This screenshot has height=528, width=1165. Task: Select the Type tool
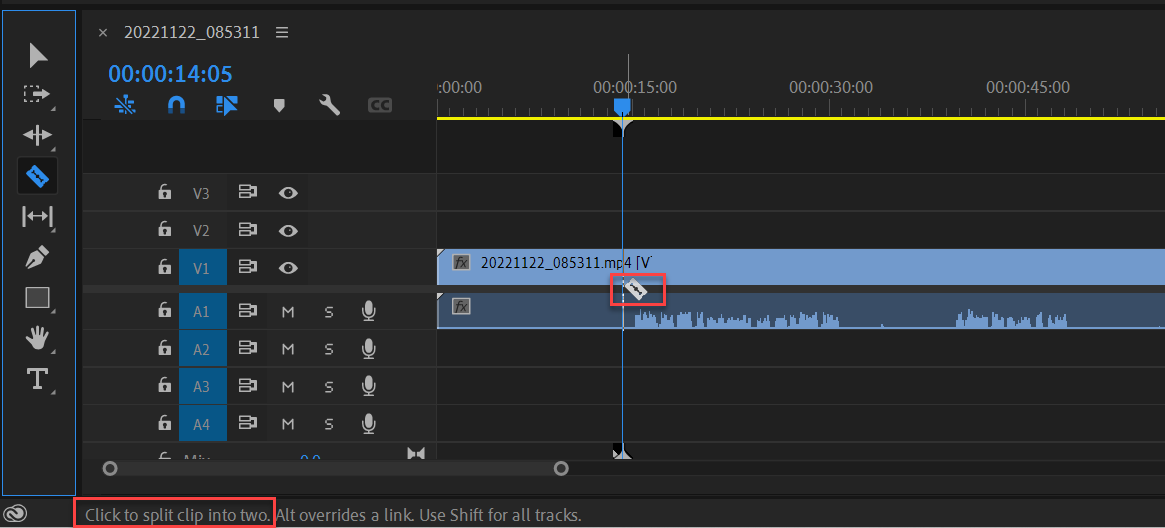coord(37,379)
